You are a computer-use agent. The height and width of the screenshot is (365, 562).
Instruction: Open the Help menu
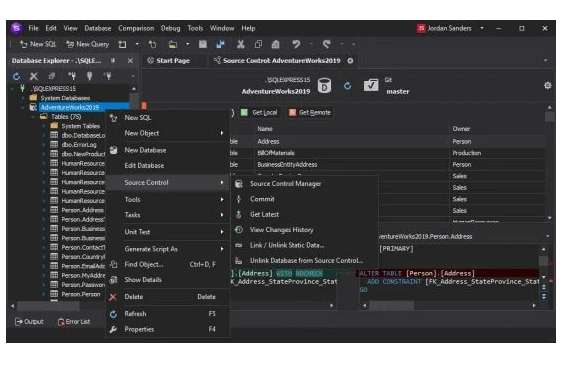tap(248, 28)
